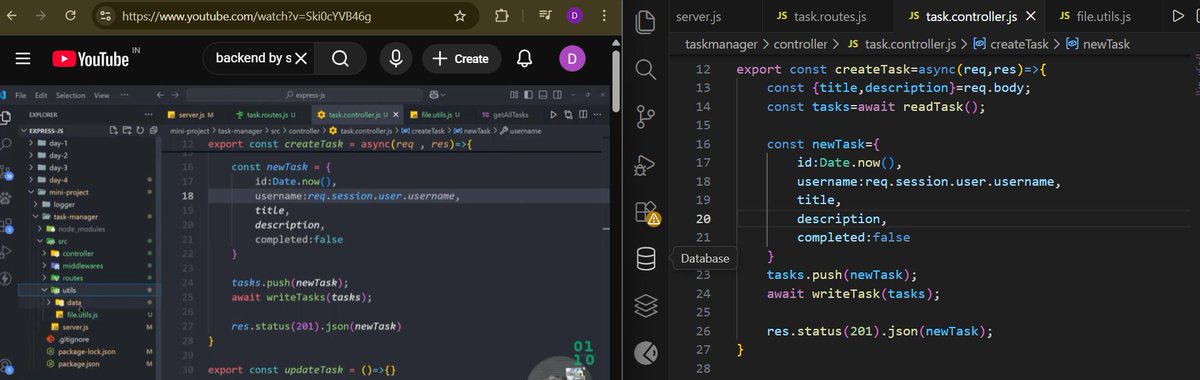1200x380 pixels.
Task: Open Chrome profile D avatar in toolbar
Action: point(574,16)
